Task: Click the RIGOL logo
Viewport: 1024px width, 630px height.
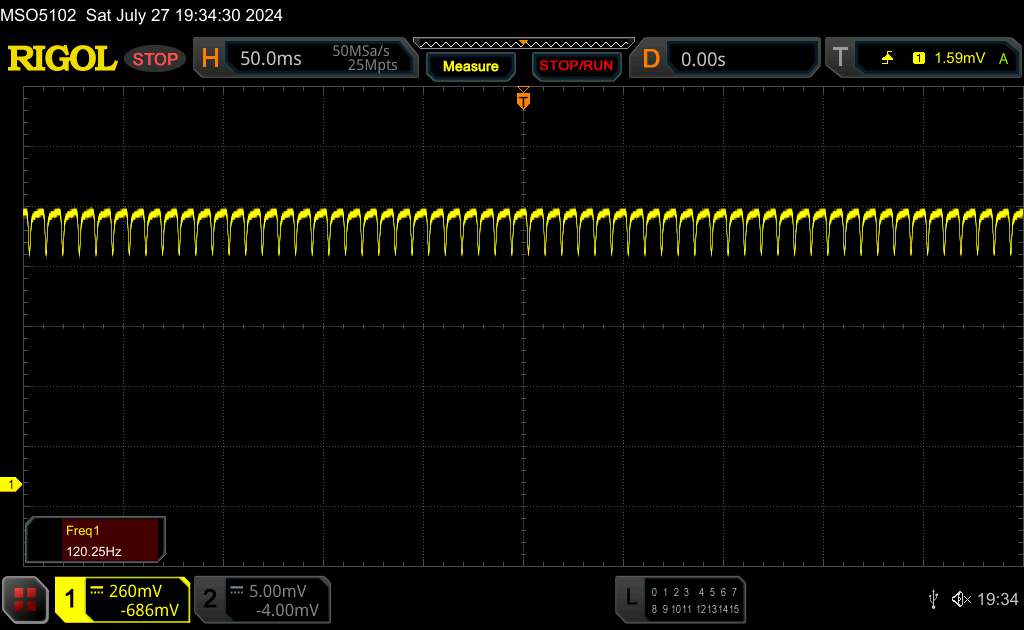Action: 62,59
